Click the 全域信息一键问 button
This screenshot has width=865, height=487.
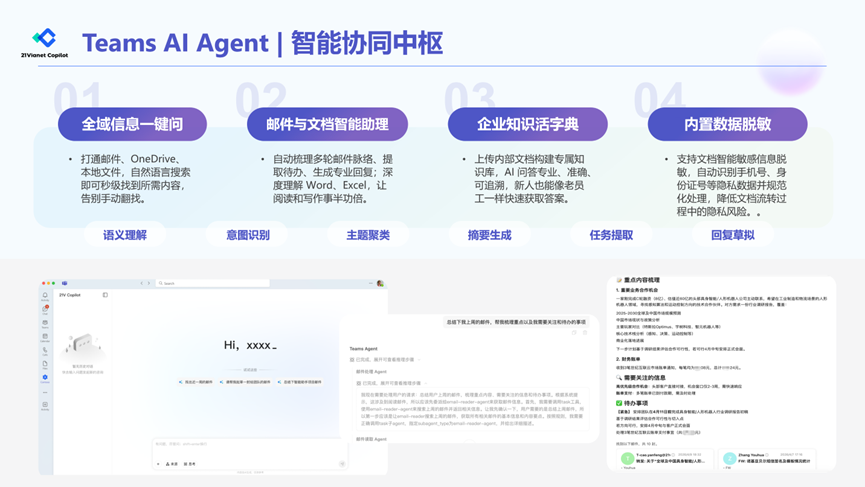pos(132,125)
